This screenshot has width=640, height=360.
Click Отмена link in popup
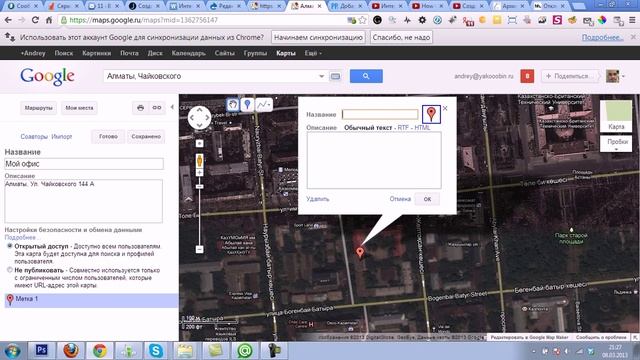(400, 199)
